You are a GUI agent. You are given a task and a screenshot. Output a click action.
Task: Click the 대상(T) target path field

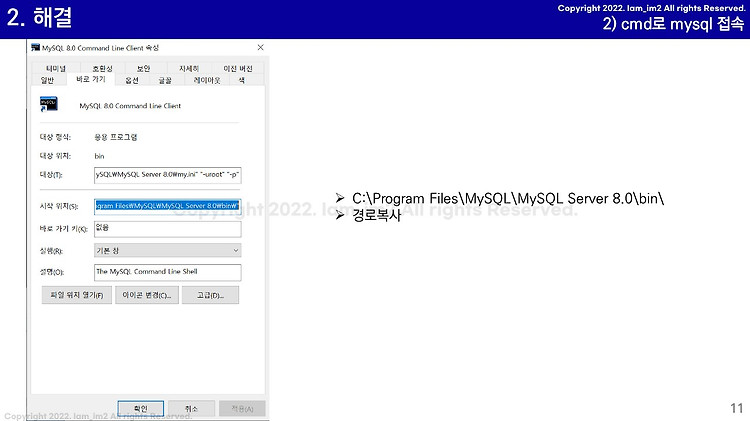click(x=167, y=175)
